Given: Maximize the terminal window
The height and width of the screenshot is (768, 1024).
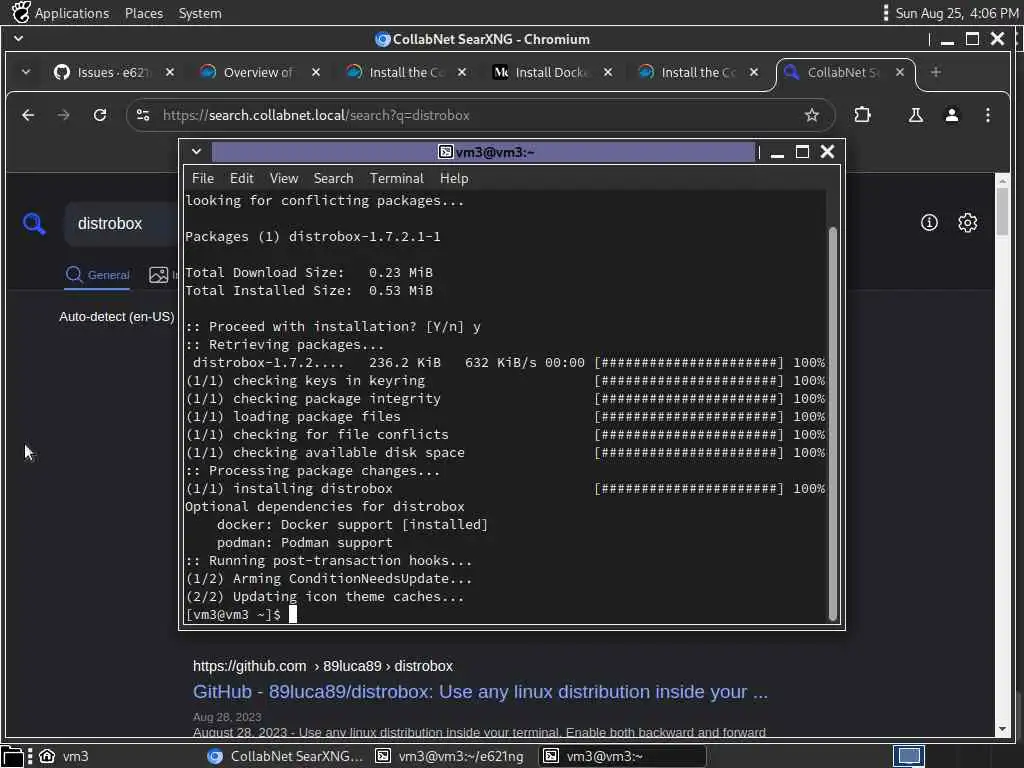Looking at the screenshot, I should click(802, 152).
